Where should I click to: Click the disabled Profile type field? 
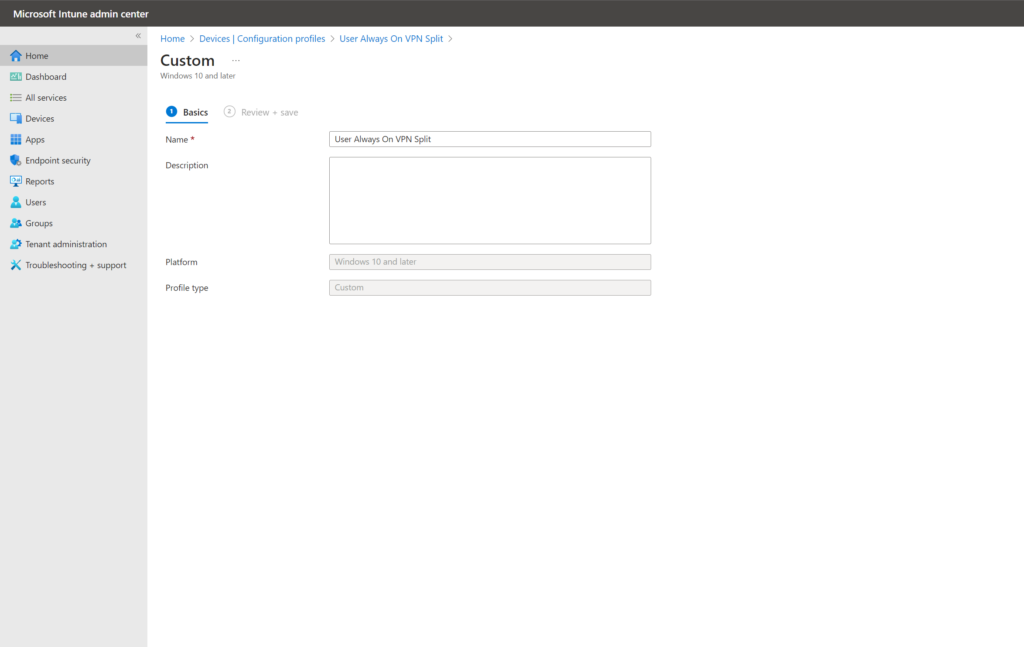click(490, 287)
